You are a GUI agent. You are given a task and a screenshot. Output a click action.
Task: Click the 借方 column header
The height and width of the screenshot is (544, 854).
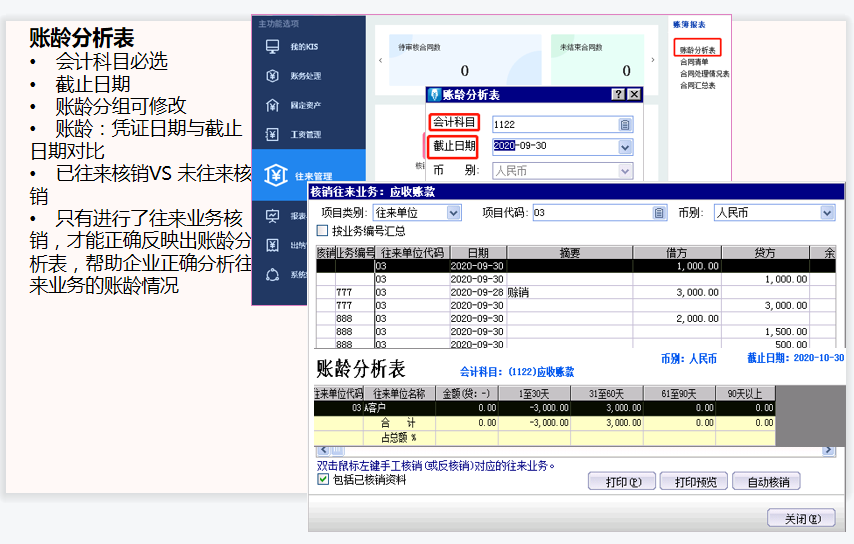click(677, 253)
